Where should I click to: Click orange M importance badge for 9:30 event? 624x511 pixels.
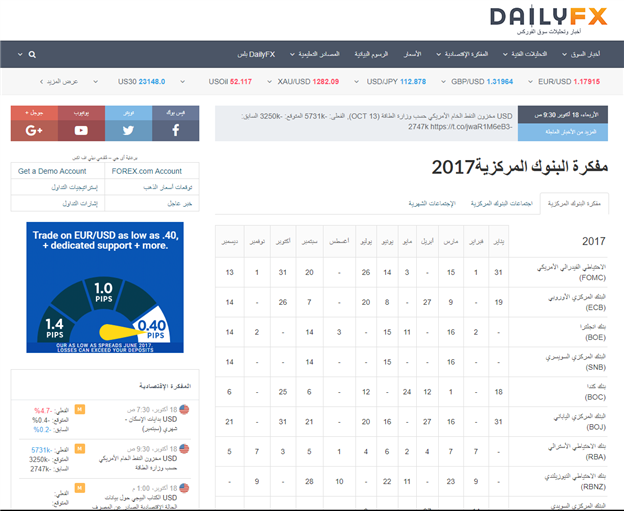[80, 449]
